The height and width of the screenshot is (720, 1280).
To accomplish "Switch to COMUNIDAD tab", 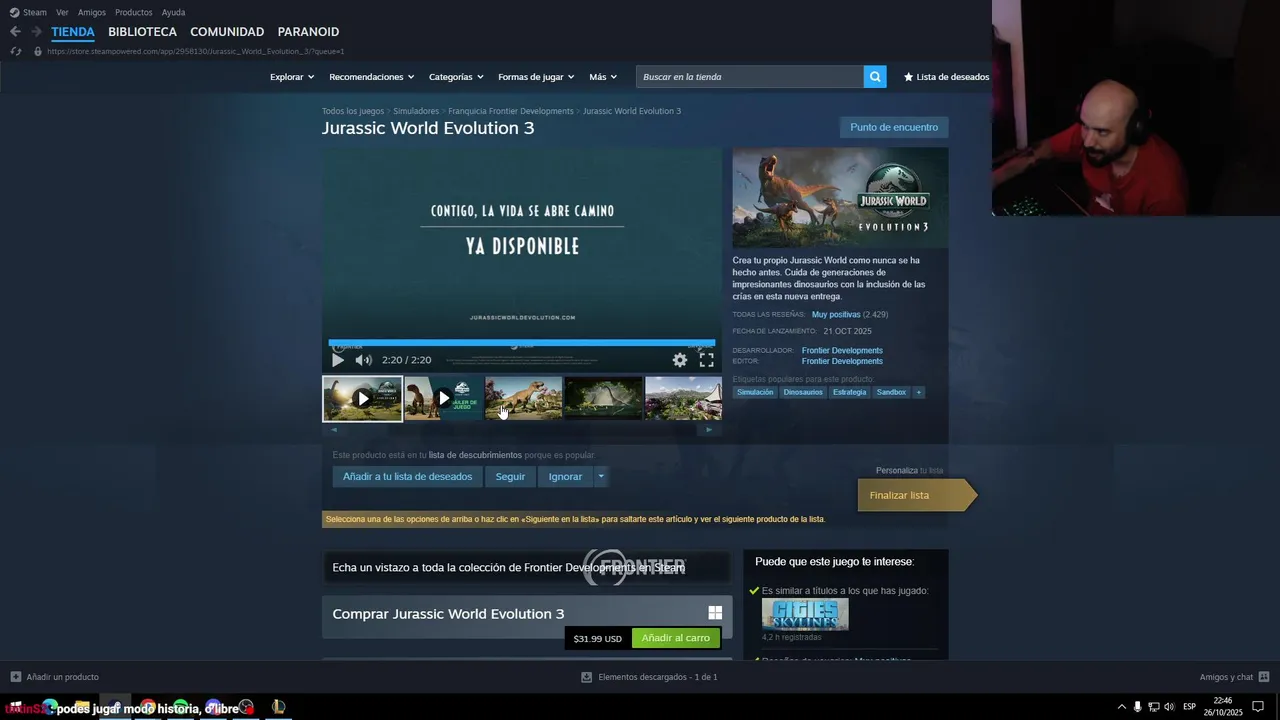I will coord(227,32).
